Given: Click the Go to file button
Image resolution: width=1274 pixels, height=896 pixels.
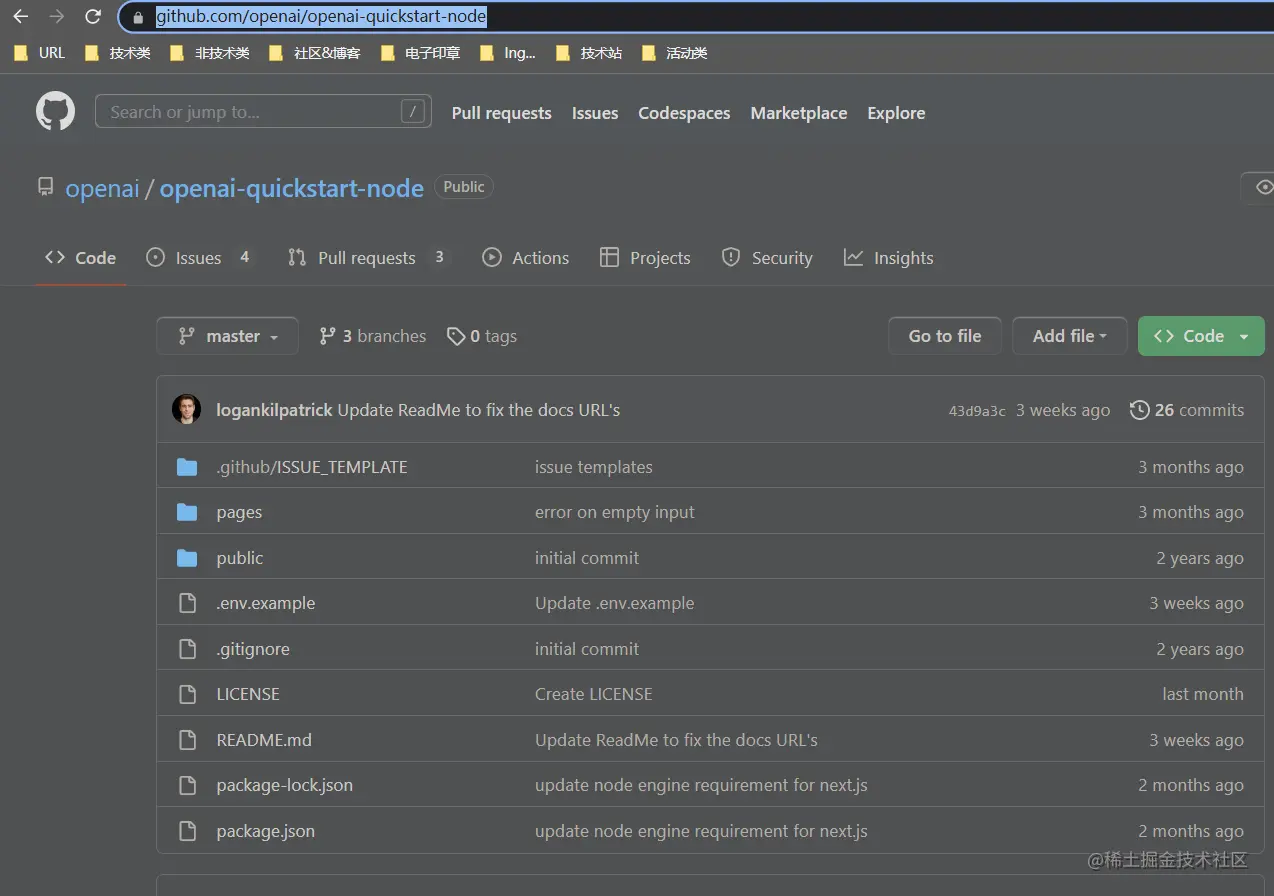Looking at the screenshot, I should (x=945, y=336).
